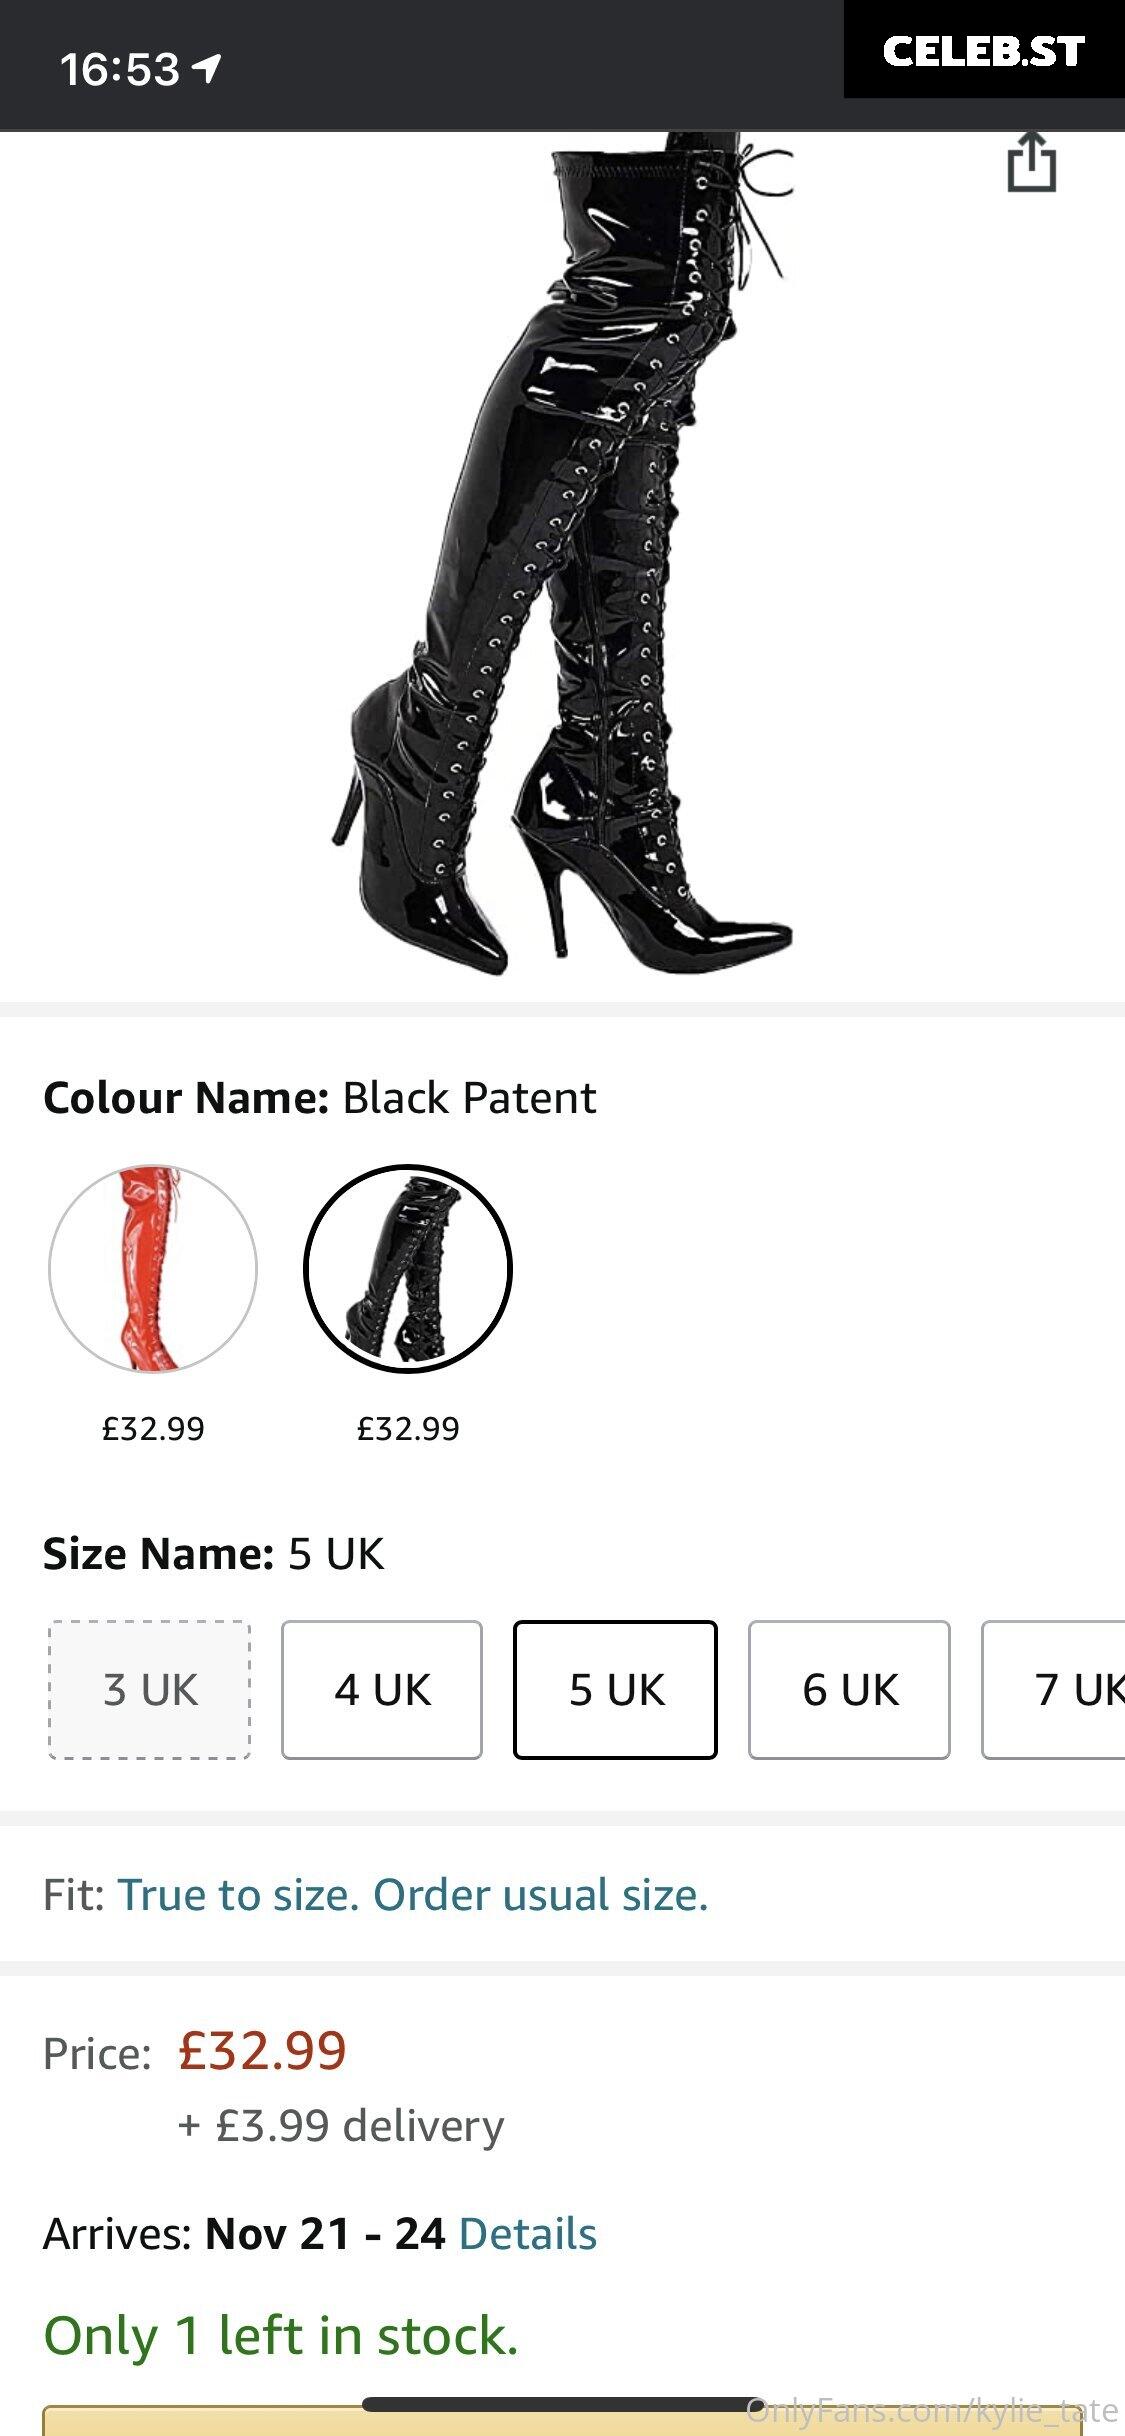Open the 'True to size. Order usual size.' link

click(x=413, y=1894)
